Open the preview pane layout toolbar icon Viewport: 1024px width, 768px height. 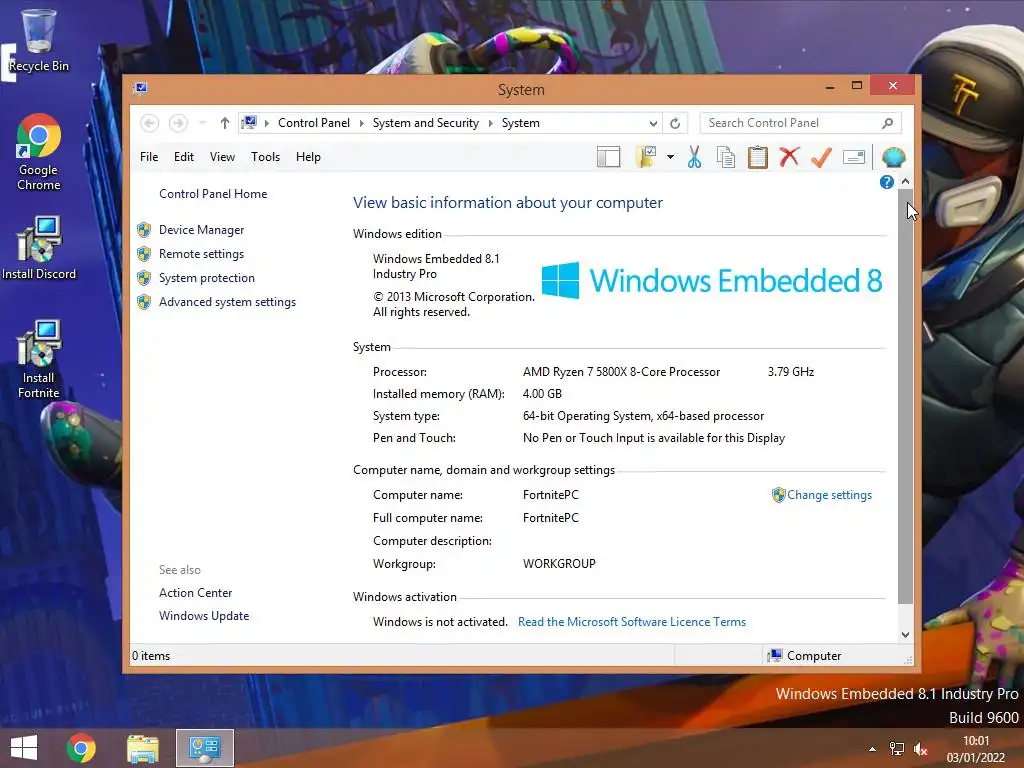(608, 157)
